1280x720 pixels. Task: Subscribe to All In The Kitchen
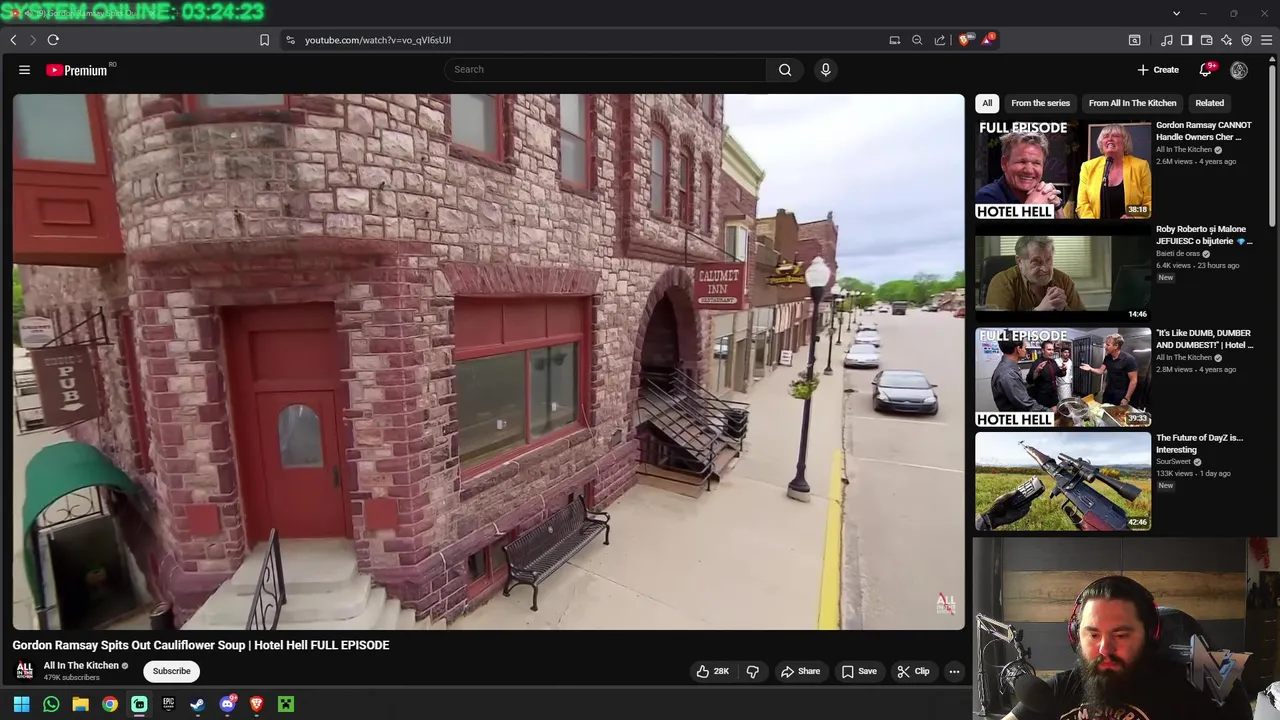tap(171, 671)
